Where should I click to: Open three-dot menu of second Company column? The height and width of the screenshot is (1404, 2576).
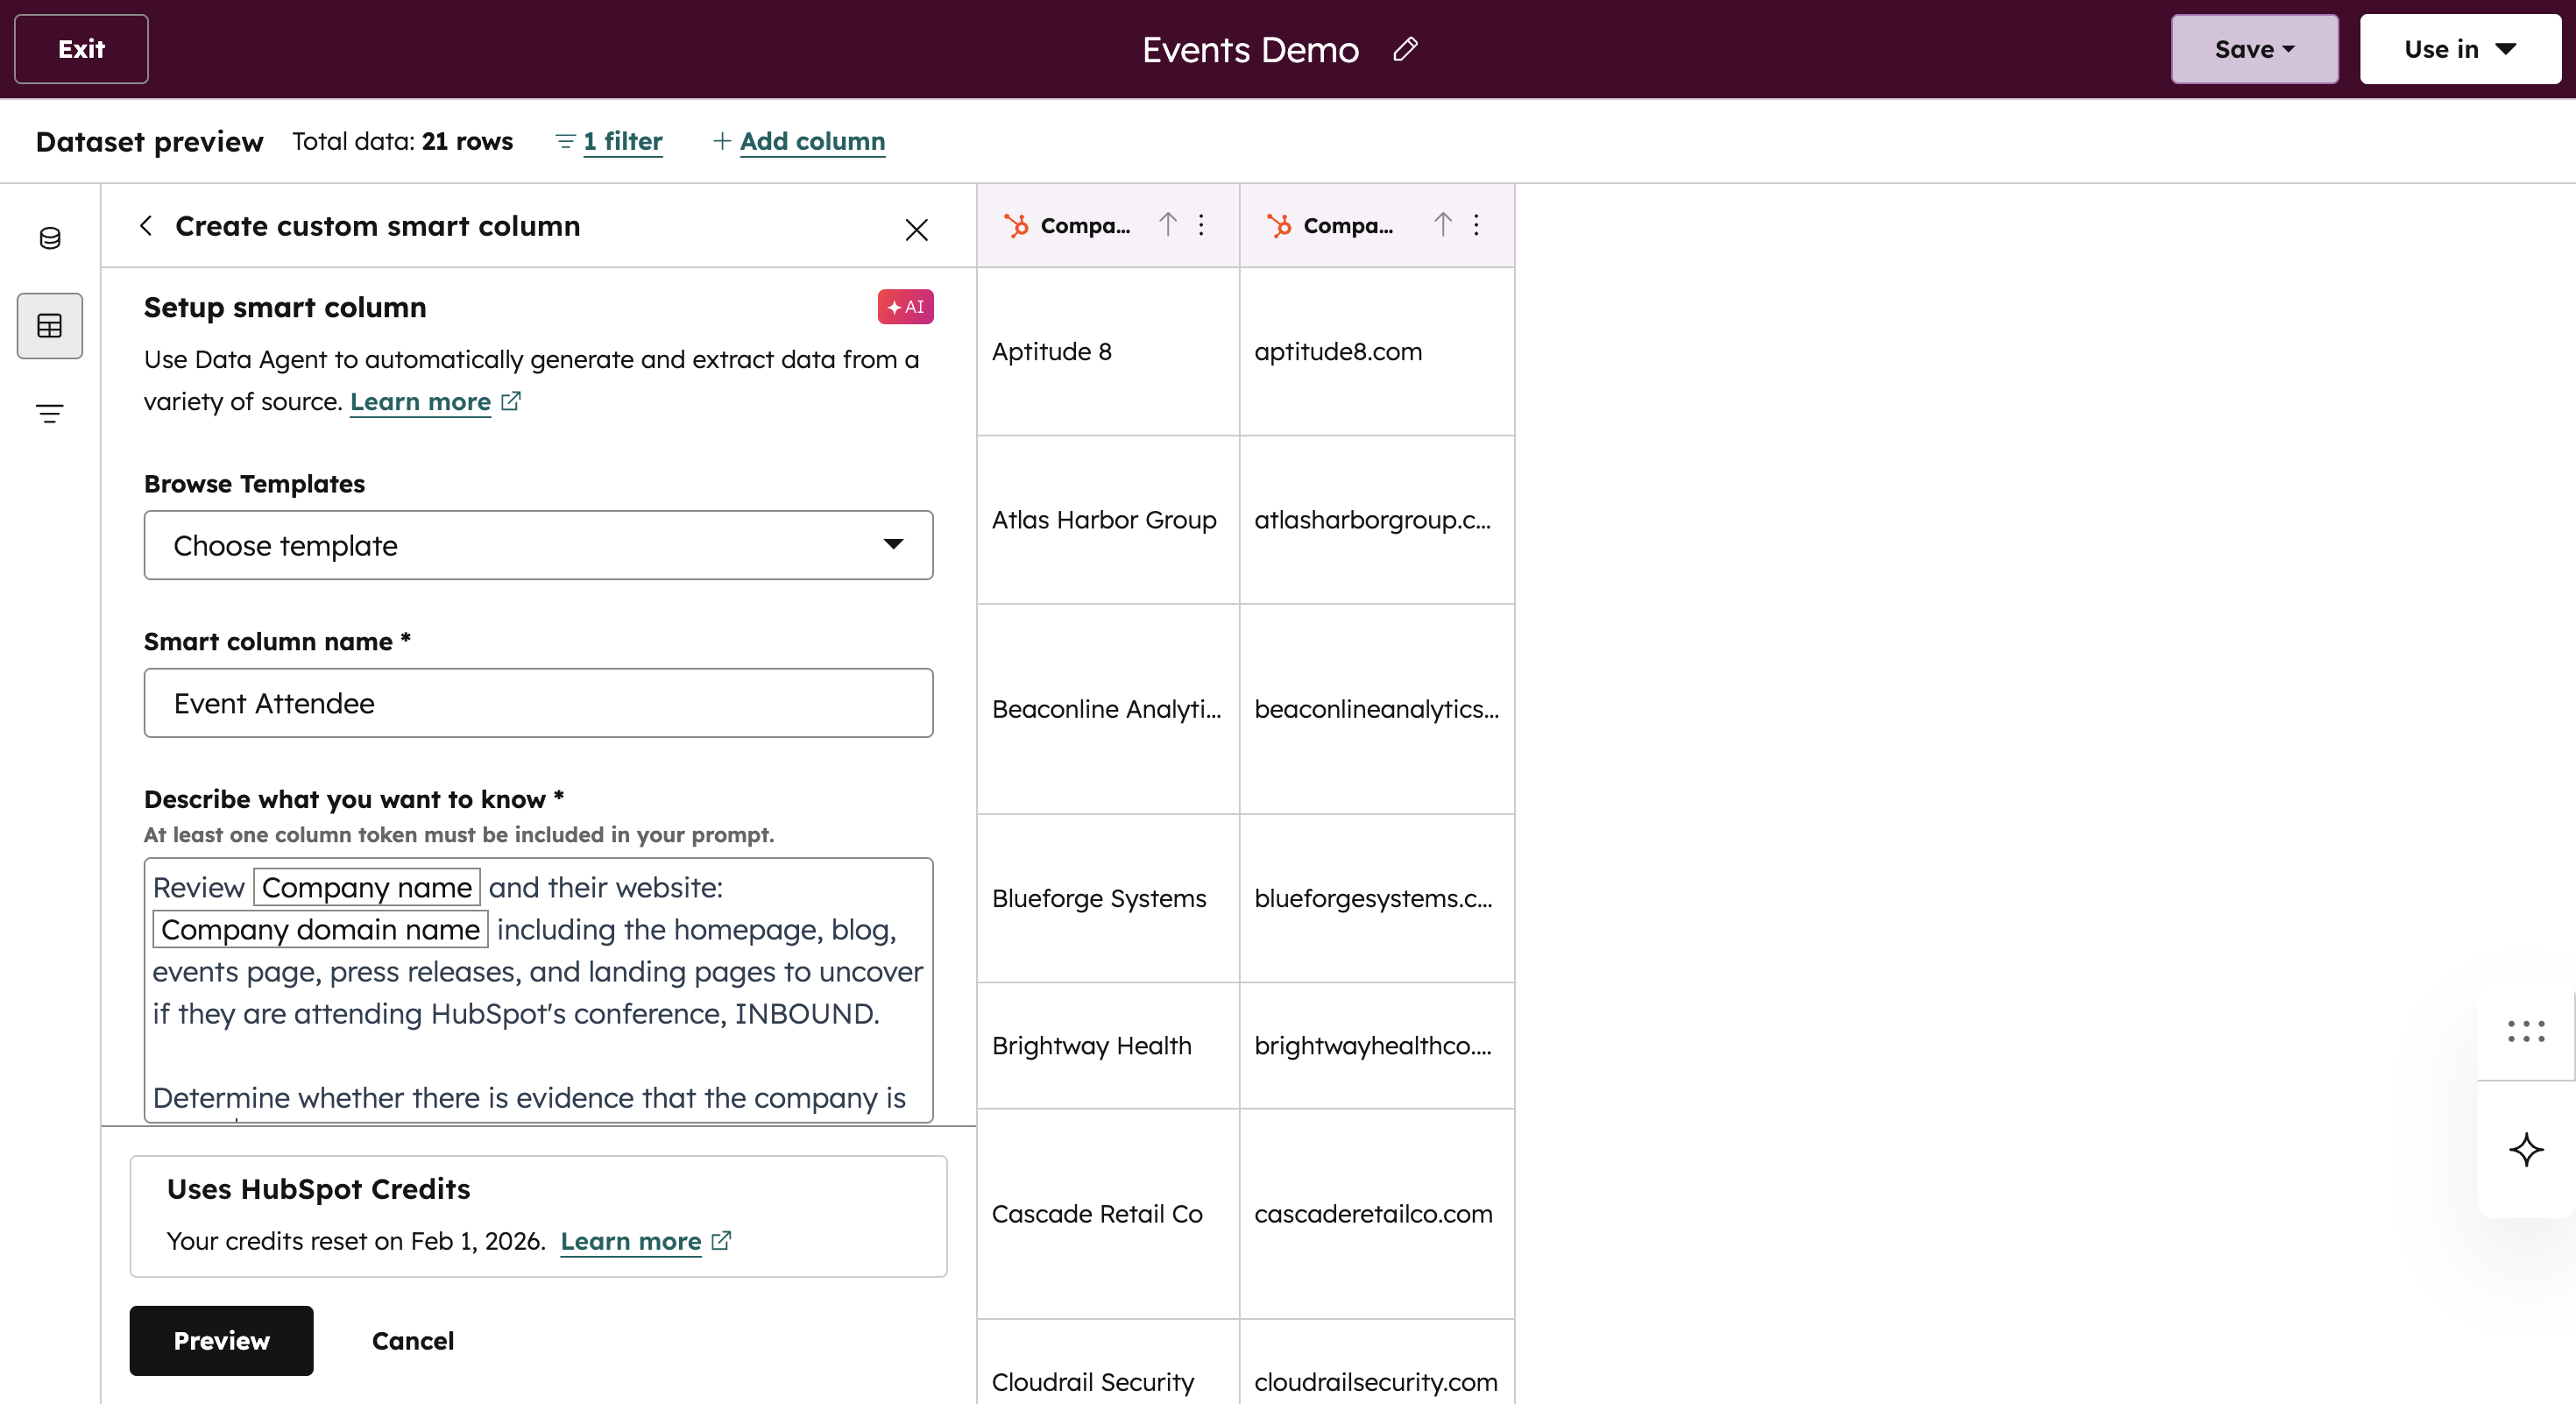tap(1476, 225)
